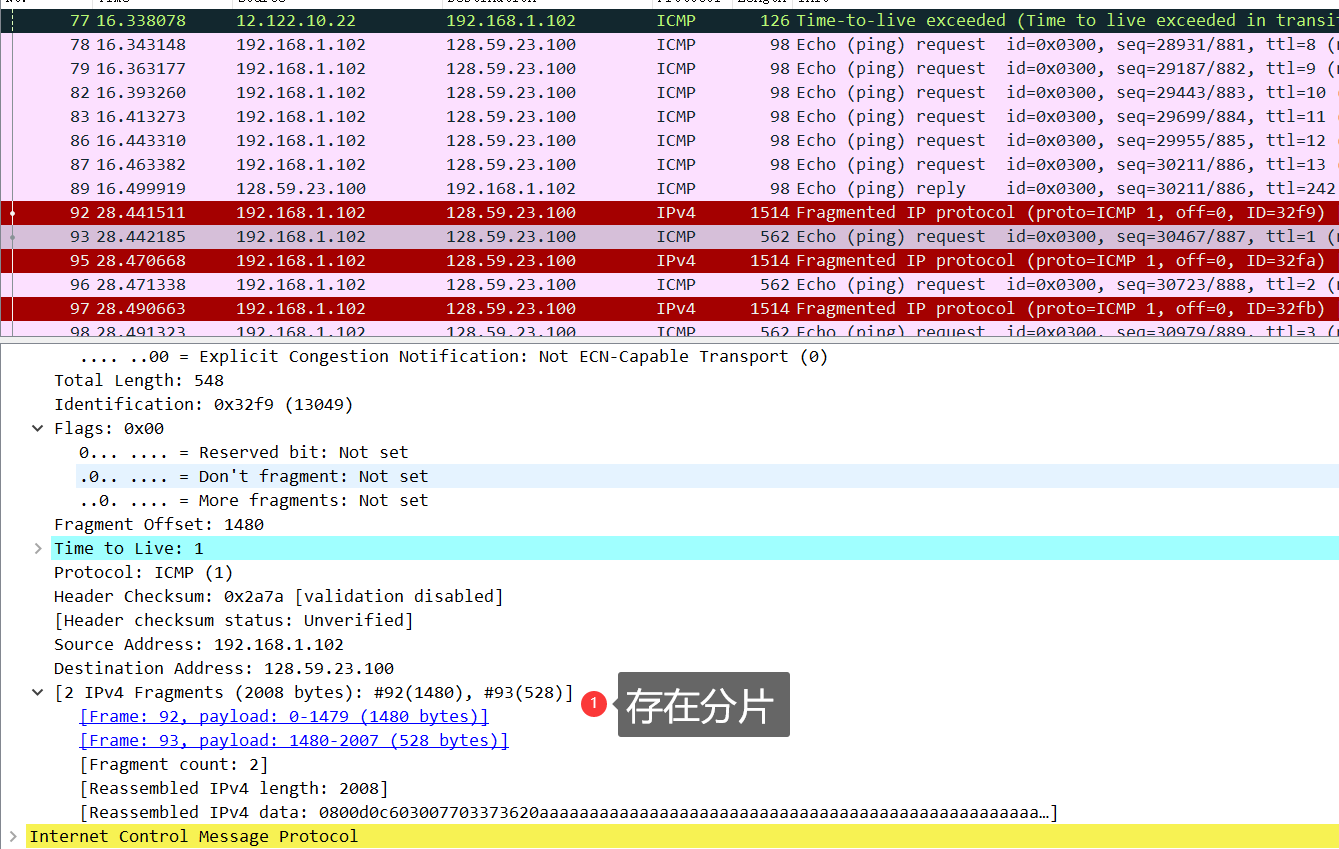The image size is (1339, 849).
Task: Select the Protocol: ICMP (1) field
Action: (x=144, y=572)
